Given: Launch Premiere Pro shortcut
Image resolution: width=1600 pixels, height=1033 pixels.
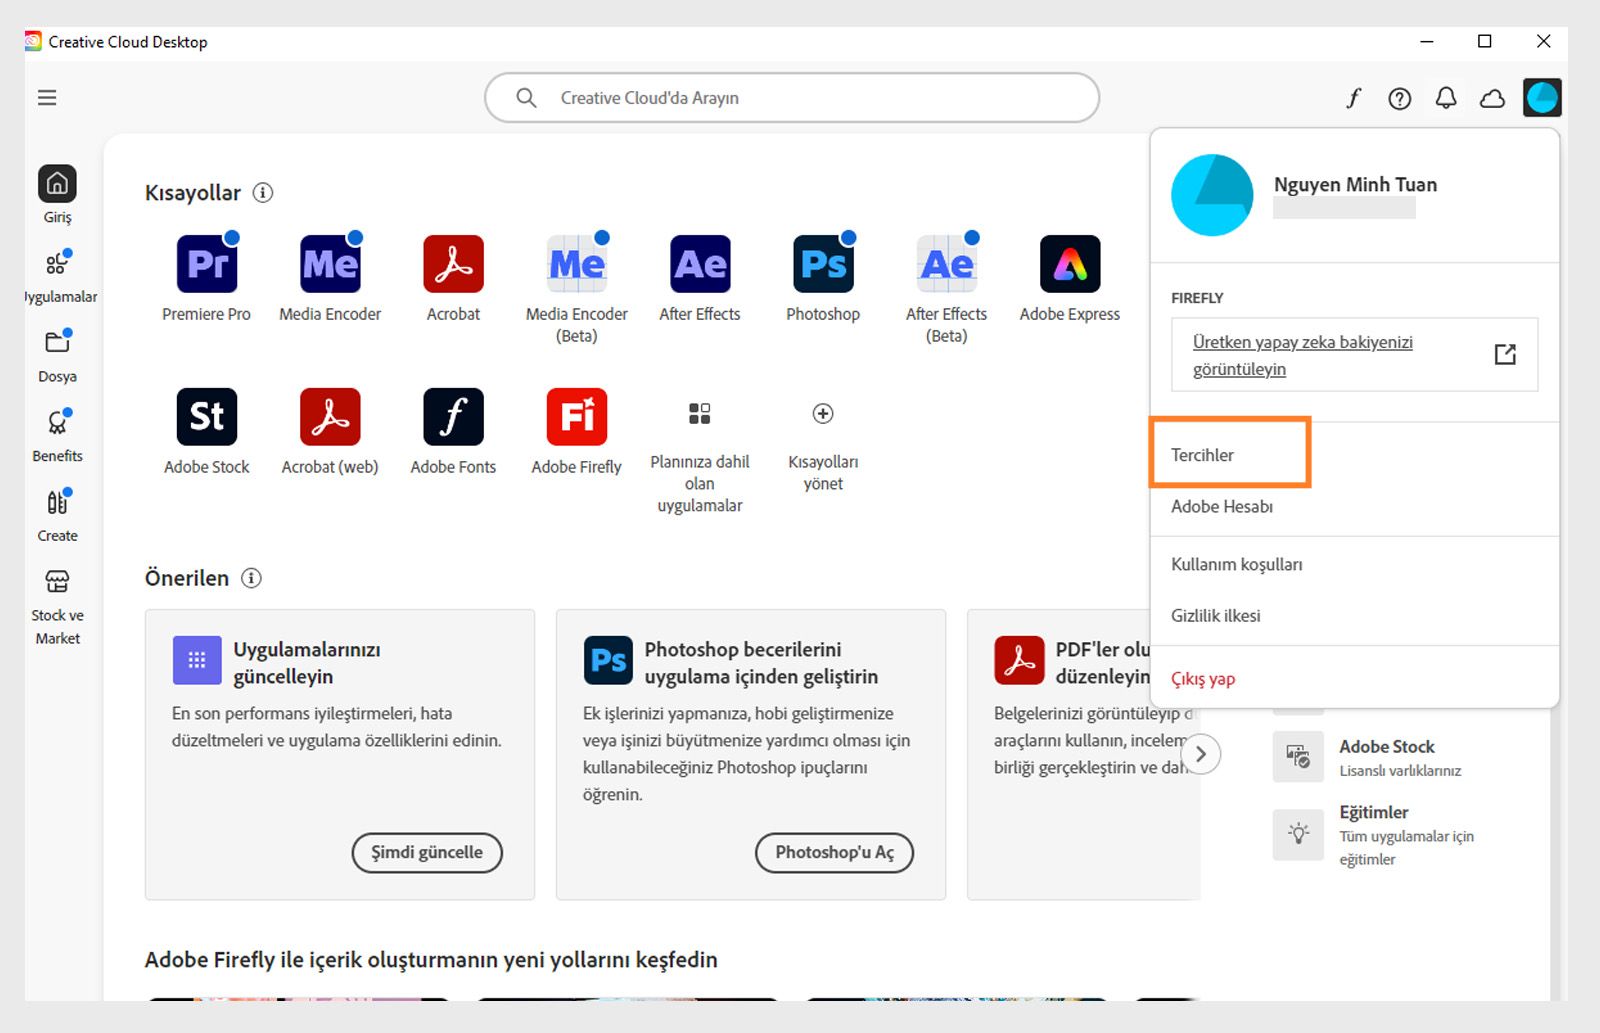Looking at the screenshot, I should pos(207,263).
